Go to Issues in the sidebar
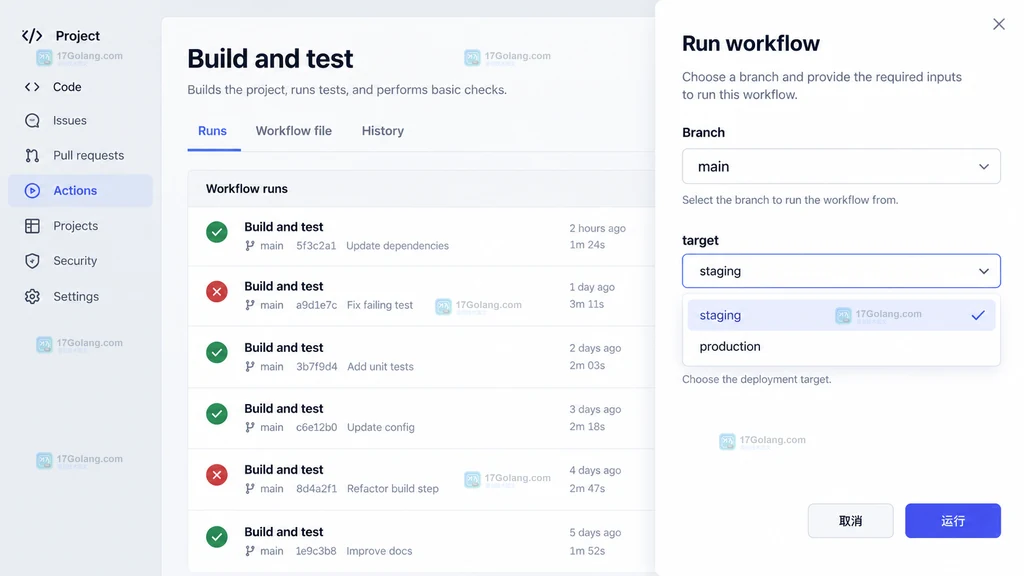Image resolution: width=1024 pixels, height=576 pixels. coord(70,121)
